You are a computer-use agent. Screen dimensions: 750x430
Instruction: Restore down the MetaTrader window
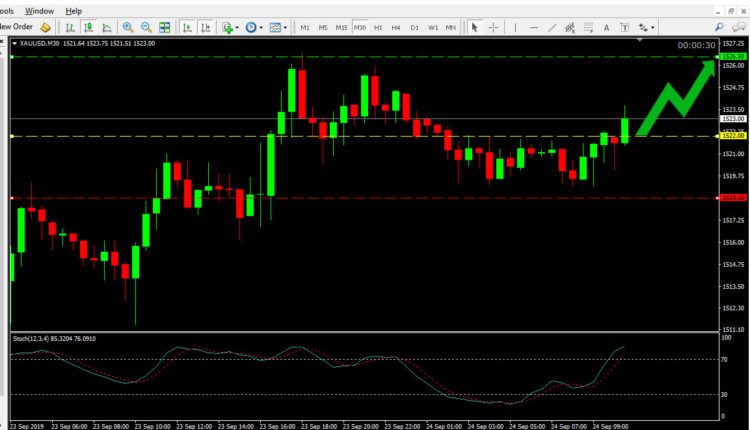click(730, 11)
